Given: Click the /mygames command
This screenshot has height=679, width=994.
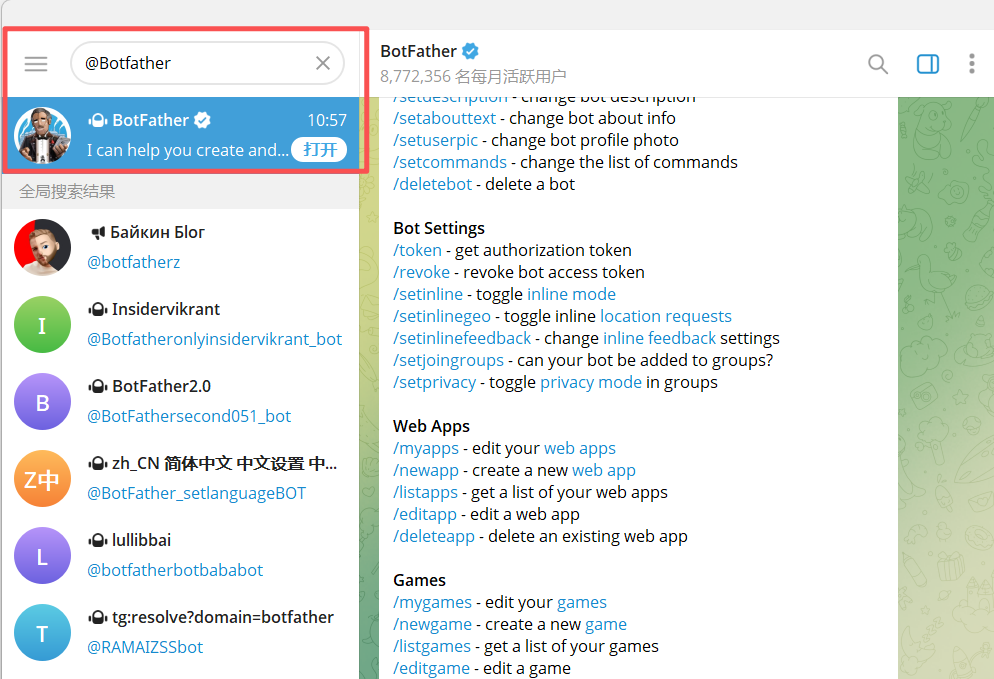Looking at the screenshot, I should 432,602.
